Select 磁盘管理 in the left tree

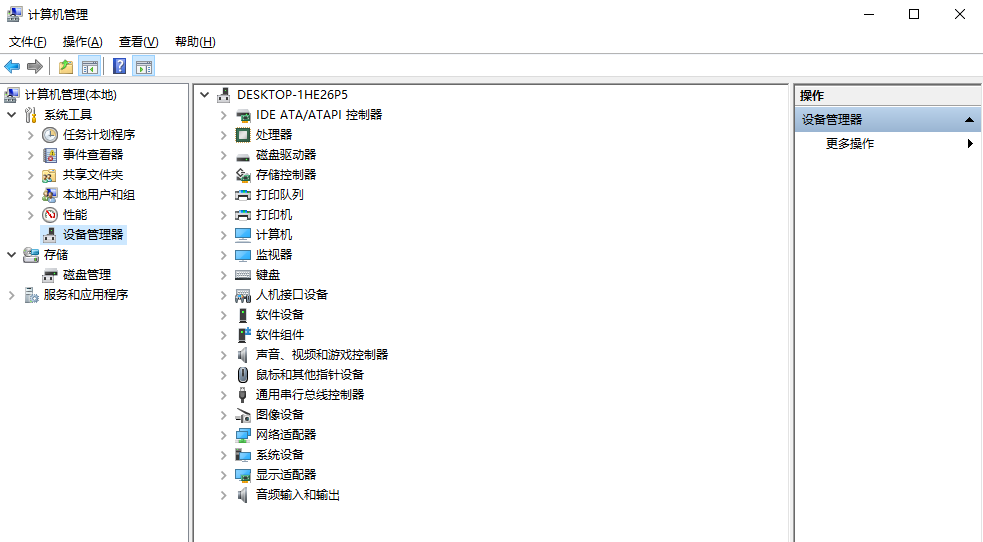(x=87, y=275)
